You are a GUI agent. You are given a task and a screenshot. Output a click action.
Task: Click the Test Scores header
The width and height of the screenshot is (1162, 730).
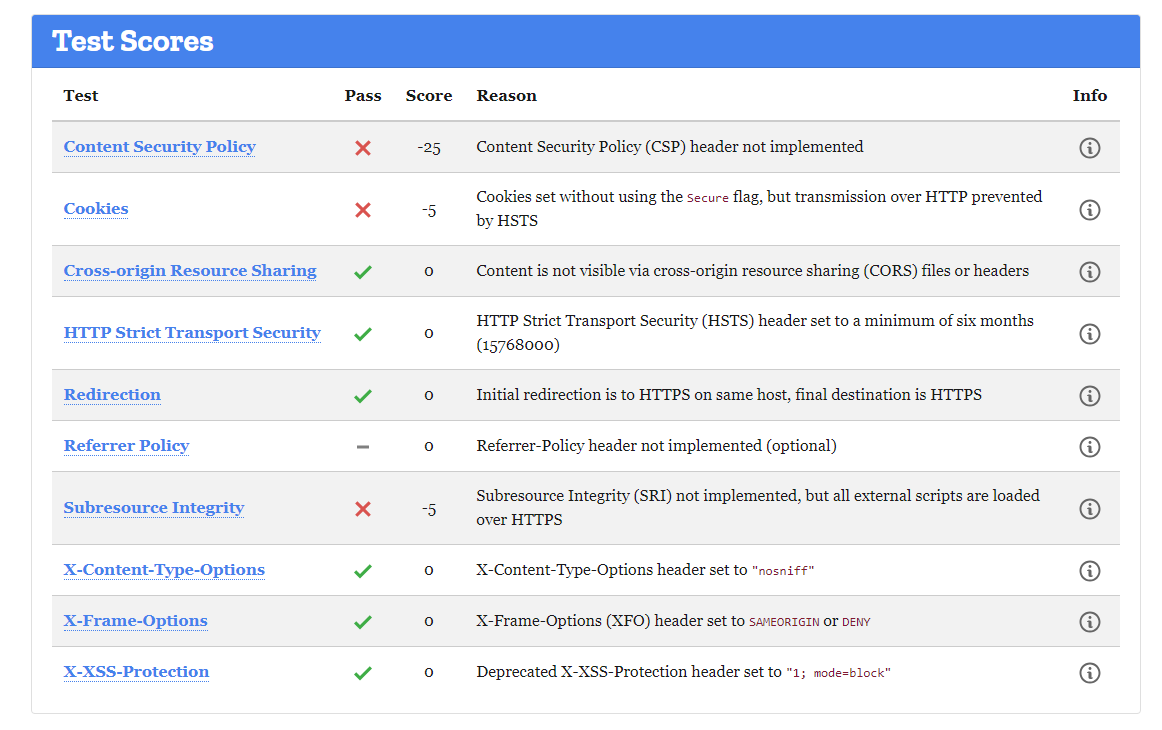click(130, 41)
